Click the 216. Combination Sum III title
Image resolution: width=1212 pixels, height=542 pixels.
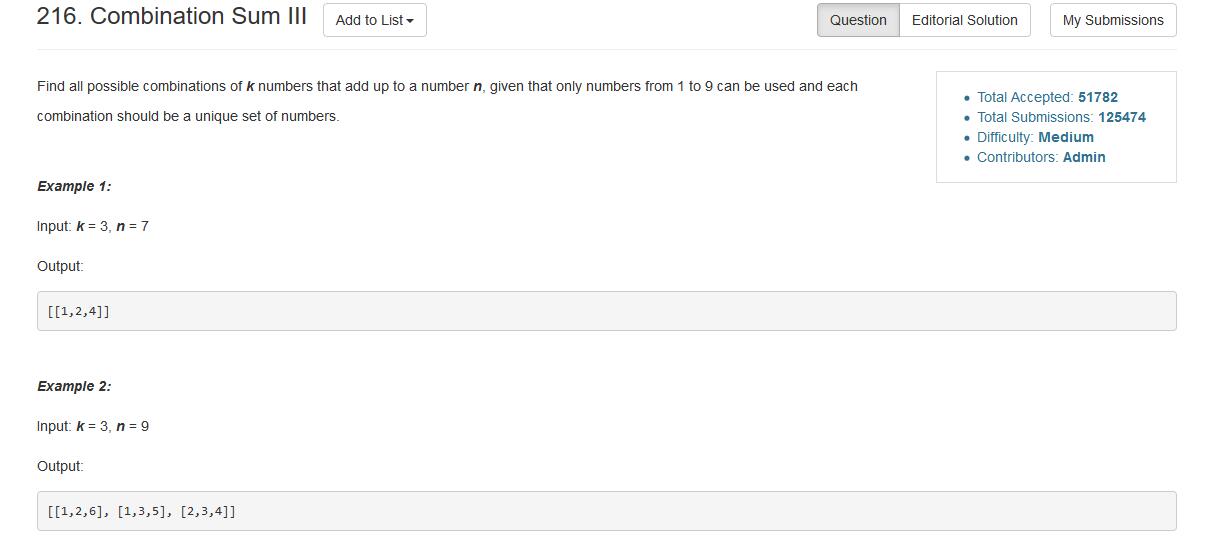(x=172, y=16)
